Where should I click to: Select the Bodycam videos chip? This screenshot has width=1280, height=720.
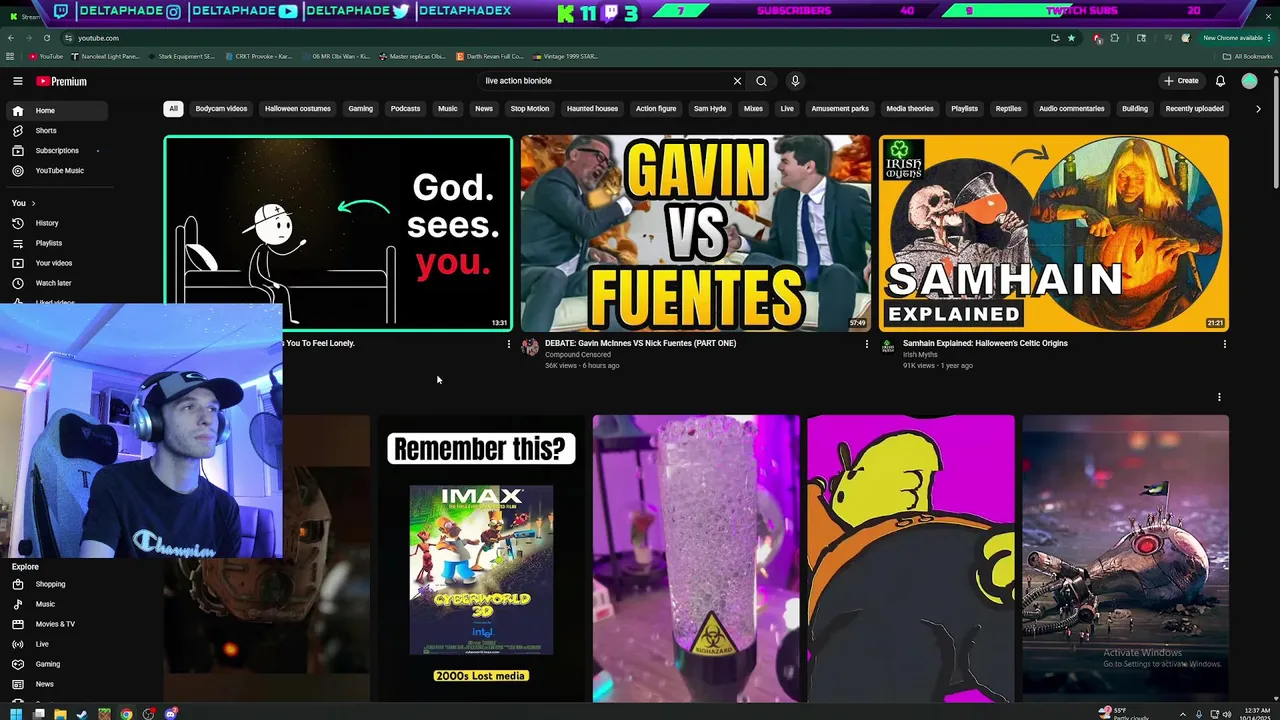[x=221, y=109]
